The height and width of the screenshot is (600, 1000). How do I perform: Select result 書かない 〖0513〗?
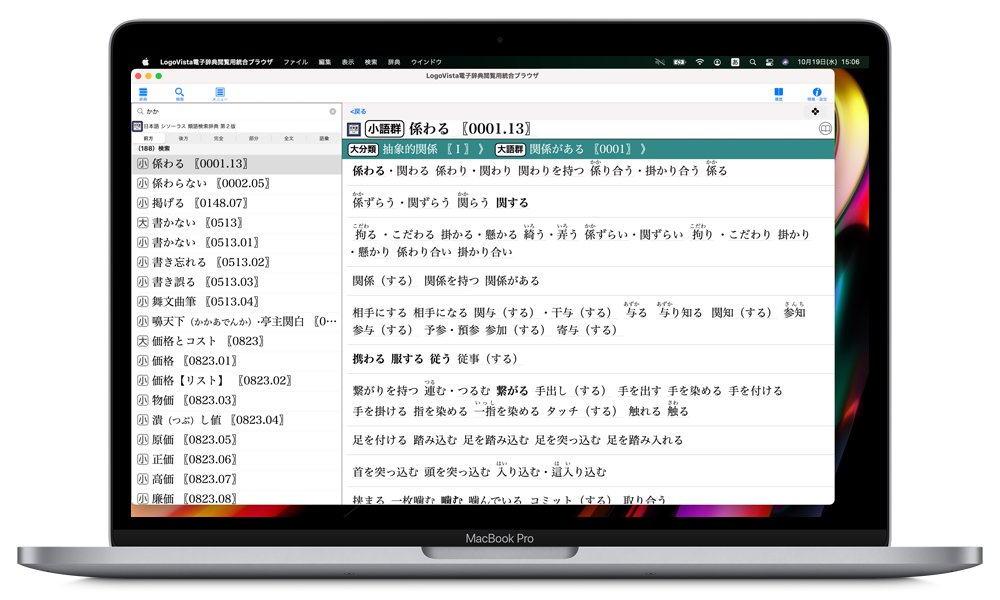point(237,223)
